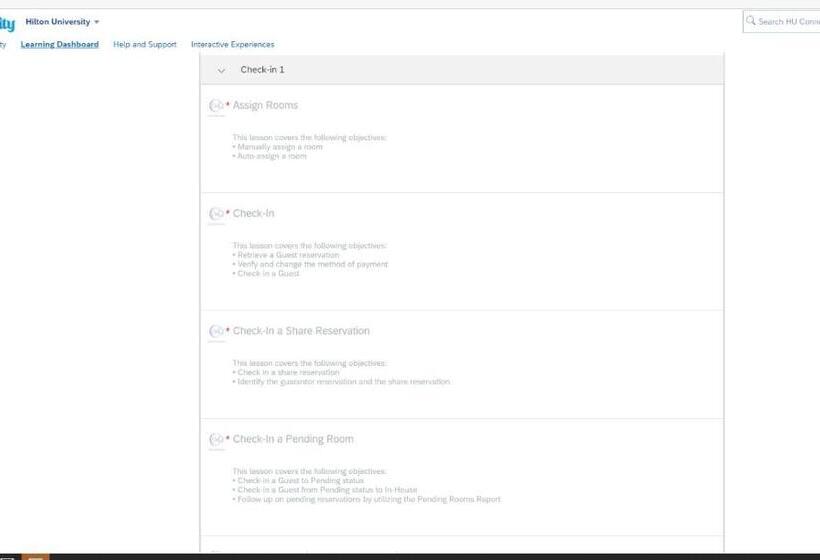This screenshot has width=820, height=560.
Task: Click the blue site logo at top left
Action: pyautogui.click(x=7, y=24)
